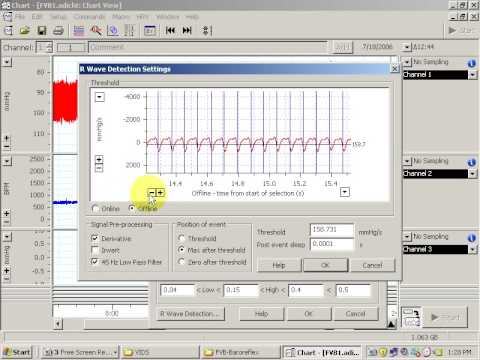Open No Sampling dropdown above Channel 1
Image resolution: width=480 pixels, height=360 pixels.
(407, 62)
